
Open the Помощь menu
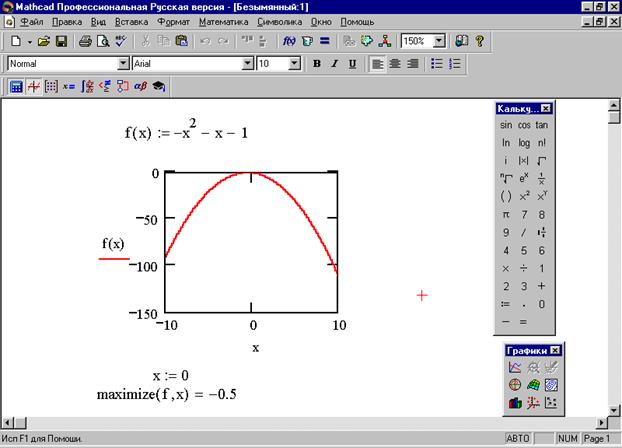point(357,22)
